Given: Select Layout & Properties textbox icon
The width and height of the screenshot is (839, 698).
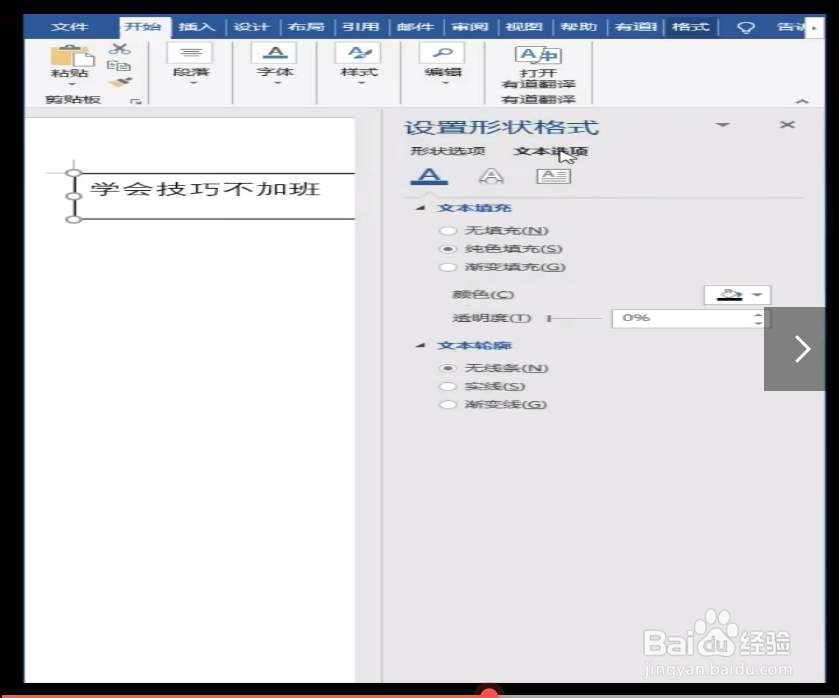Looking at the screenshot, I should tap(553, 176).
